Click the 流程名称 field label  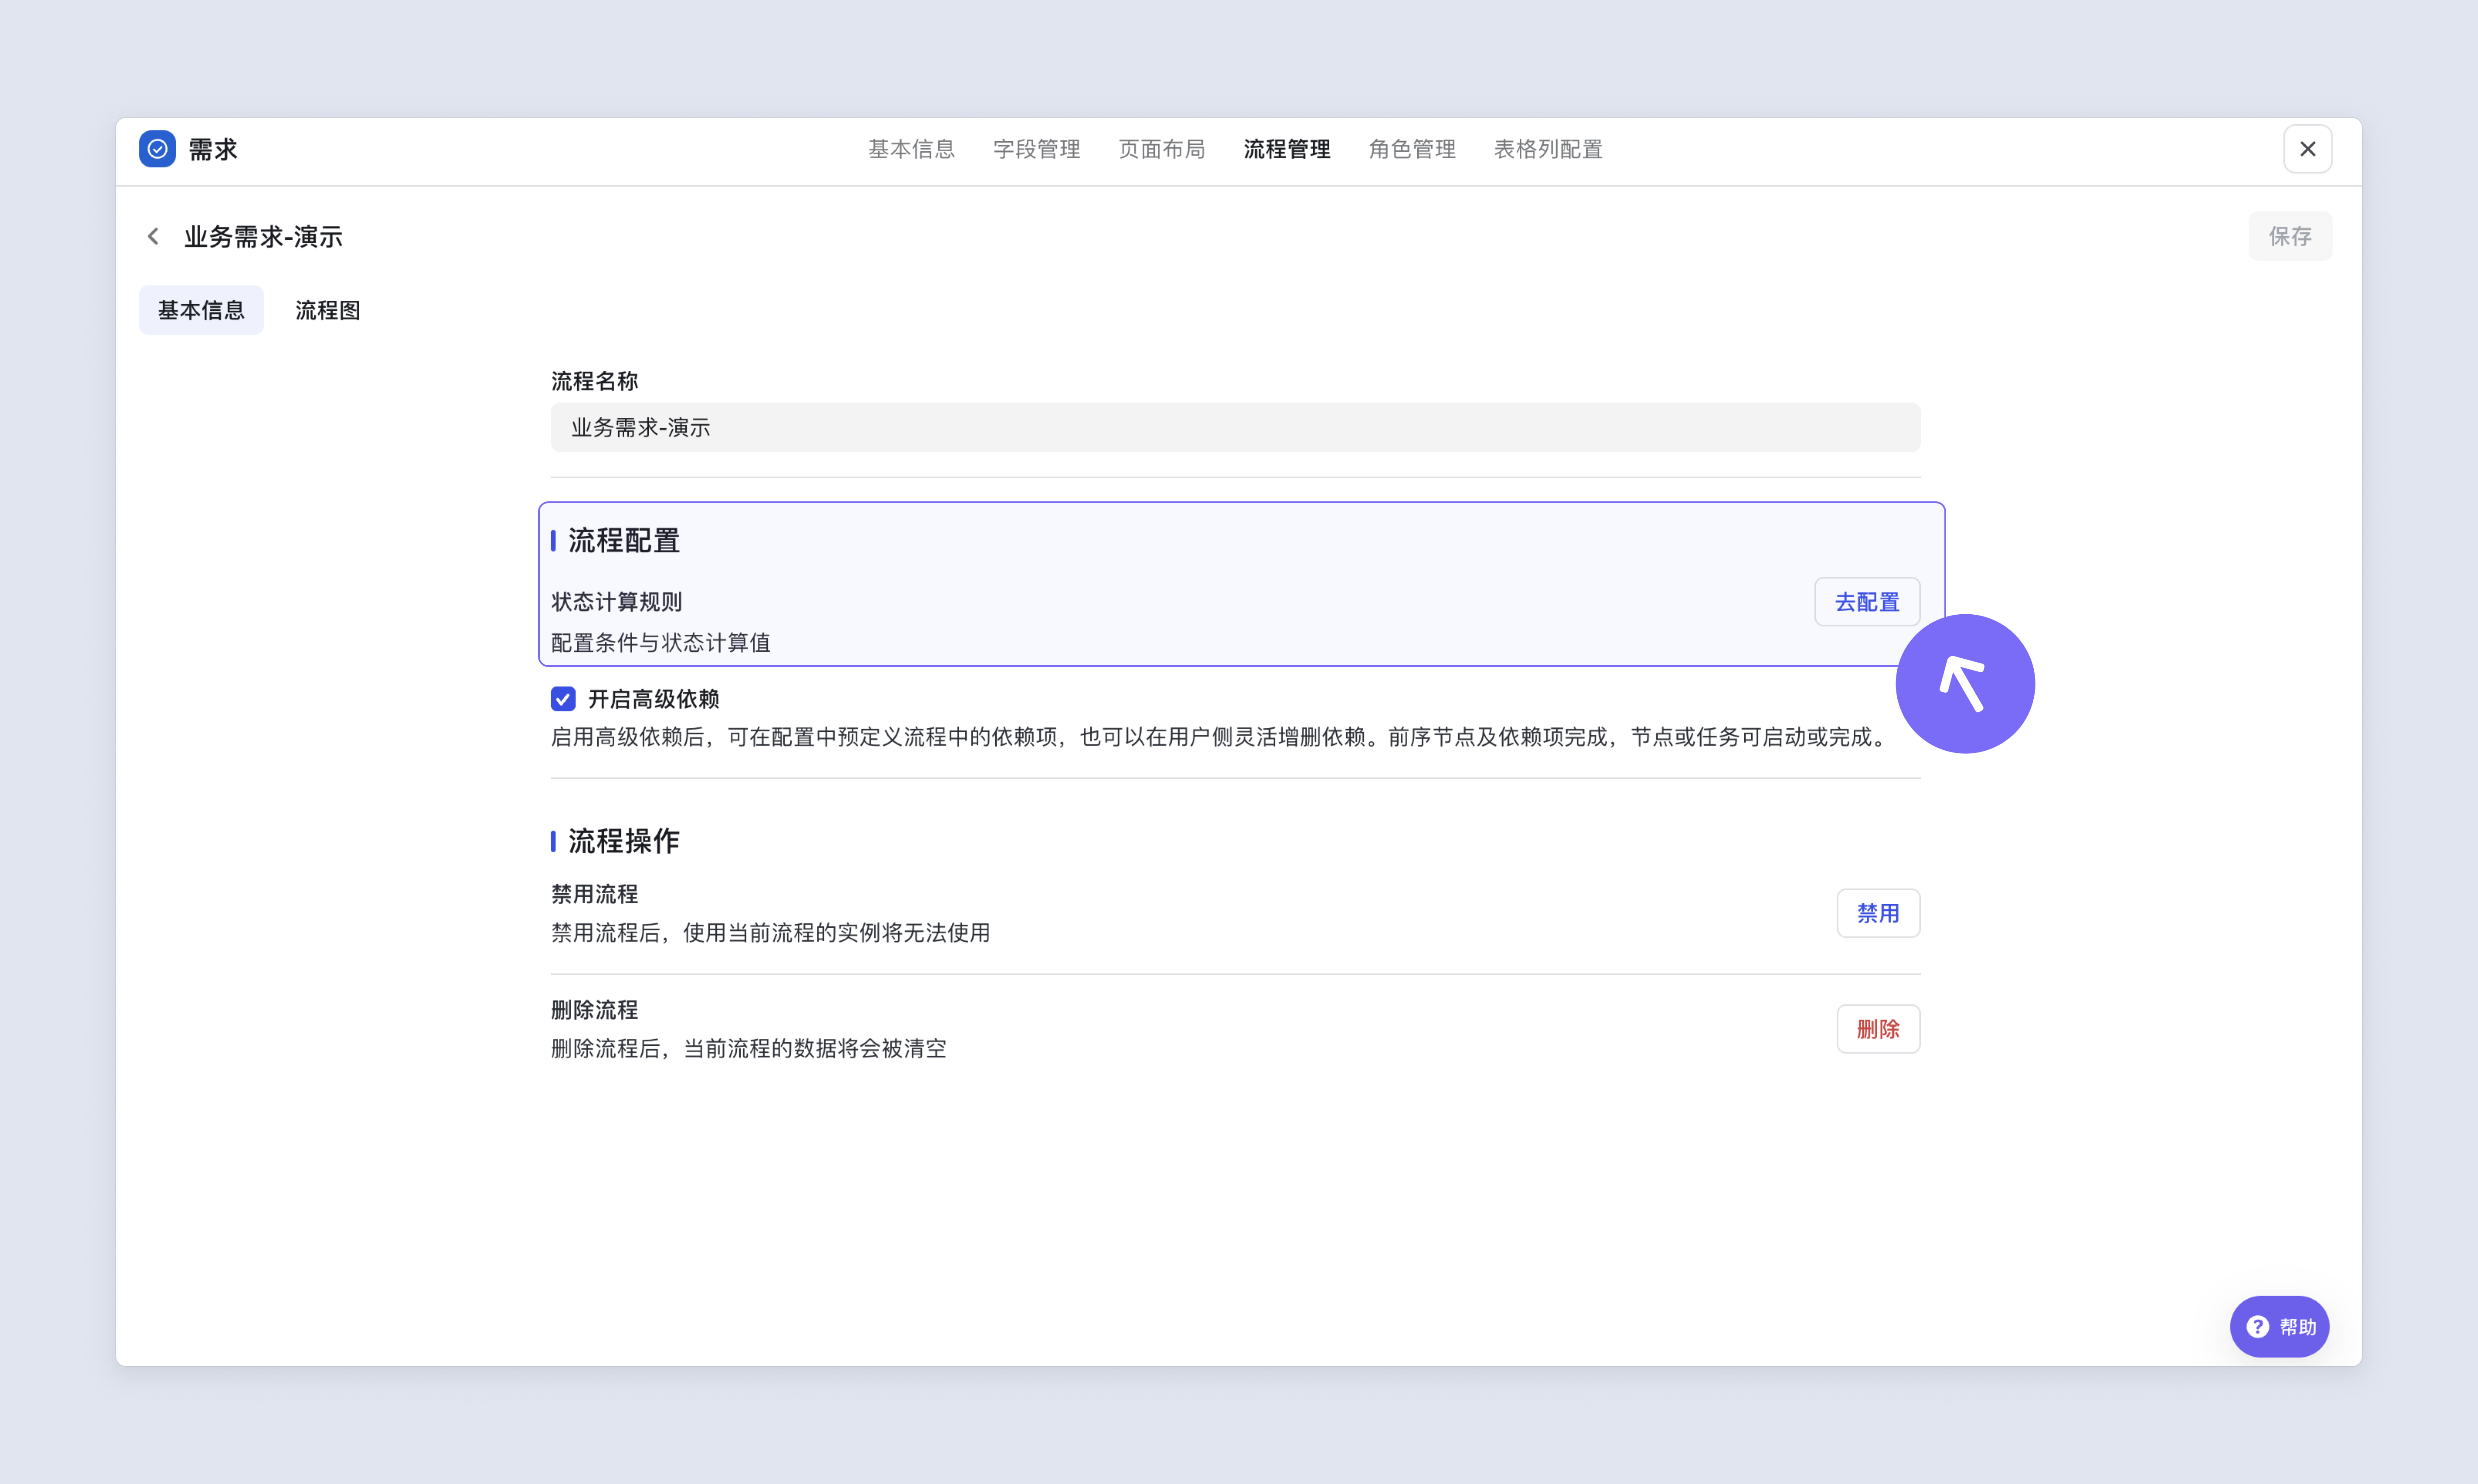(x=594, y=381)
